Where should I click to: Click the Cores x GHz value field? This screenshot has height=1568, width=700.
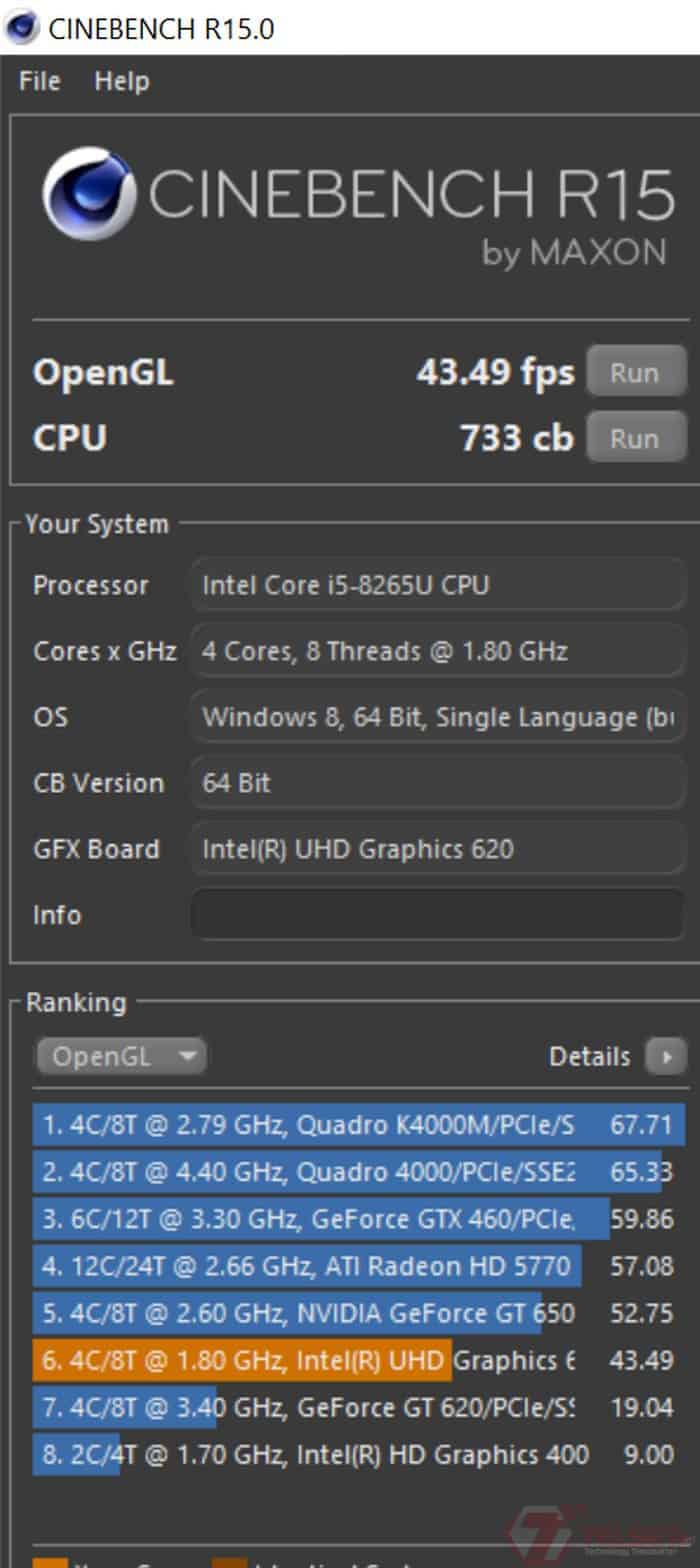click(438, 651)
